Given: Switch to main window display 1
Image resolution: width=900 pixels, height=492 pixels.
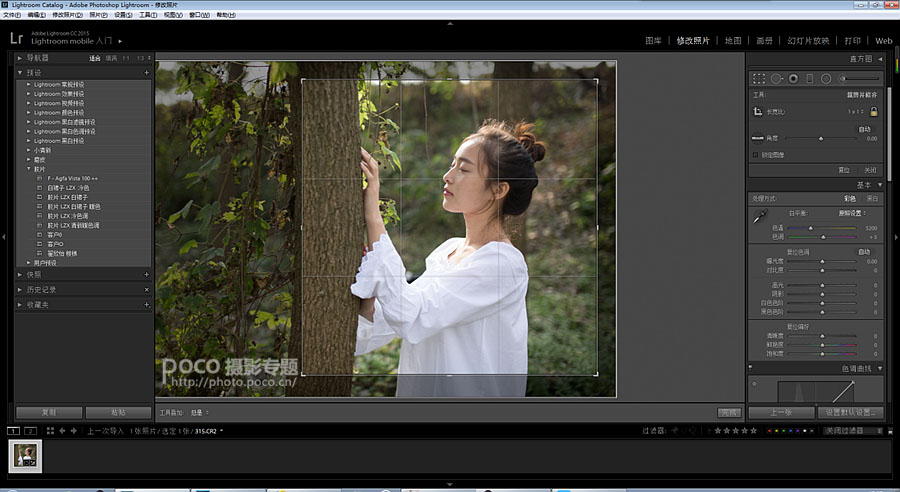Looking at the screenshot, I should 13,431.
